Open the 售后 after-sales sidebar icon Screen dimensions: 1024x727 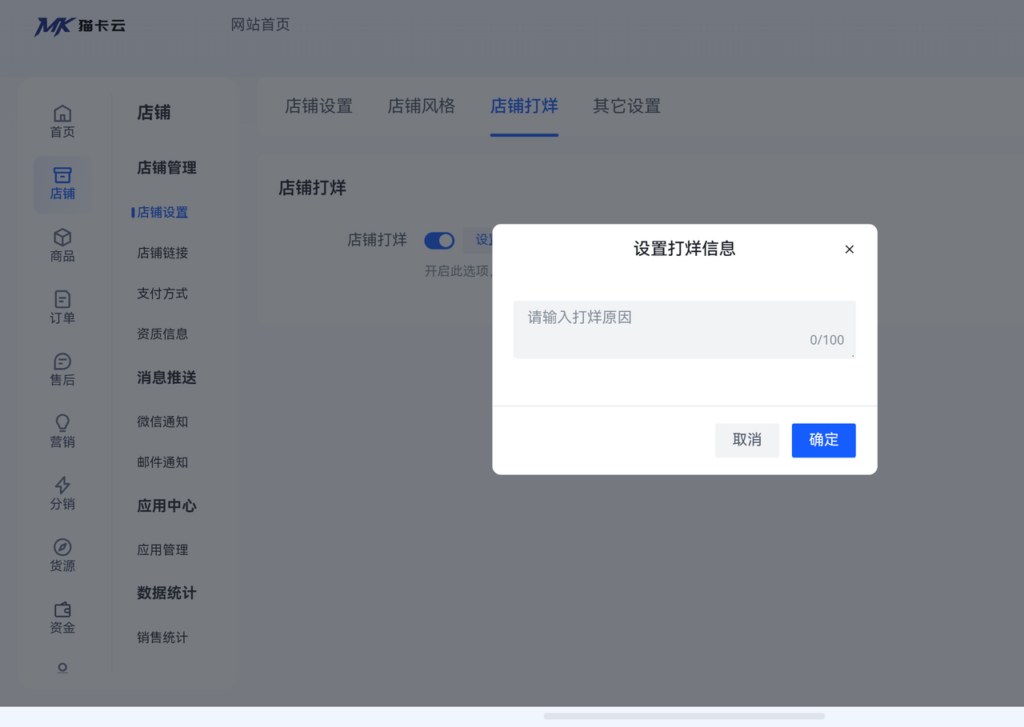(62, 370)
